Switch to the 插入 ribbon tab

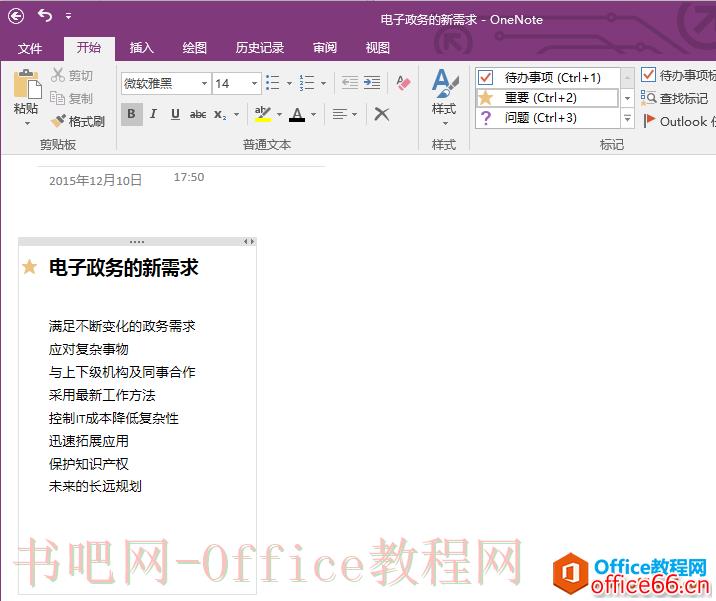point(141,47)
